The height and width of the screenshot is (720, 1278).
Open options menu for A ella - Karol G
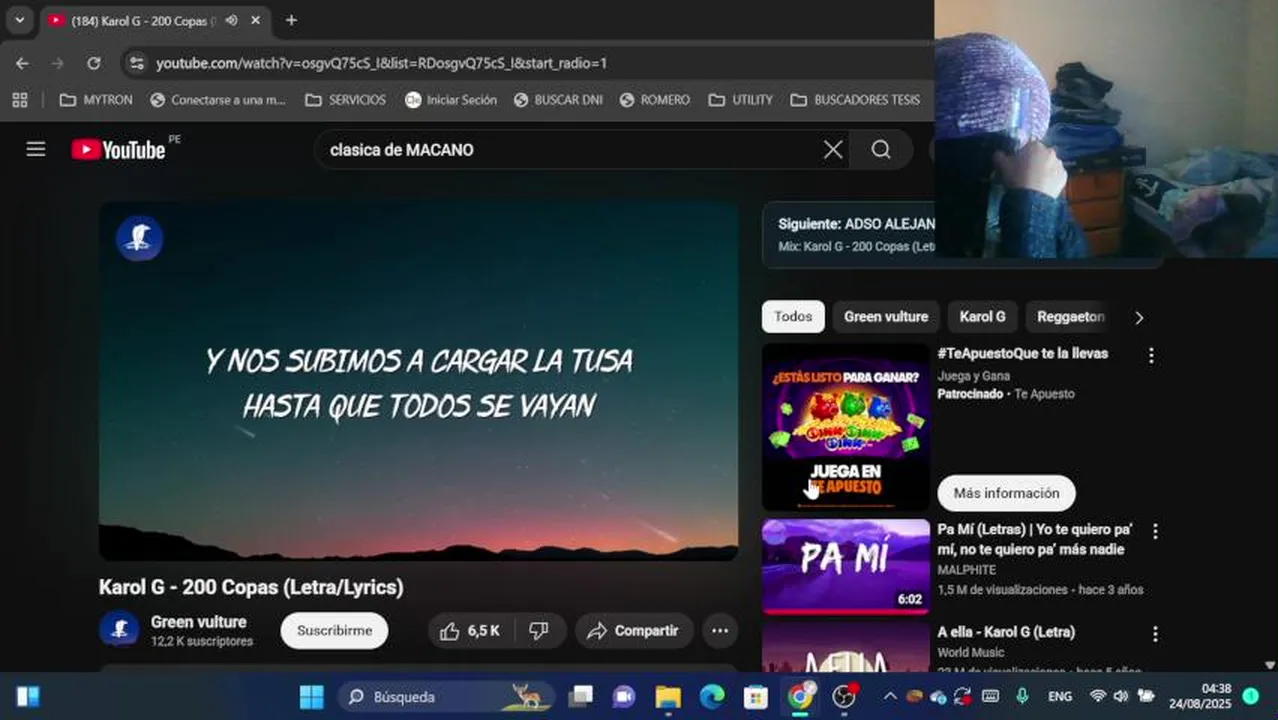(1155, 634)
